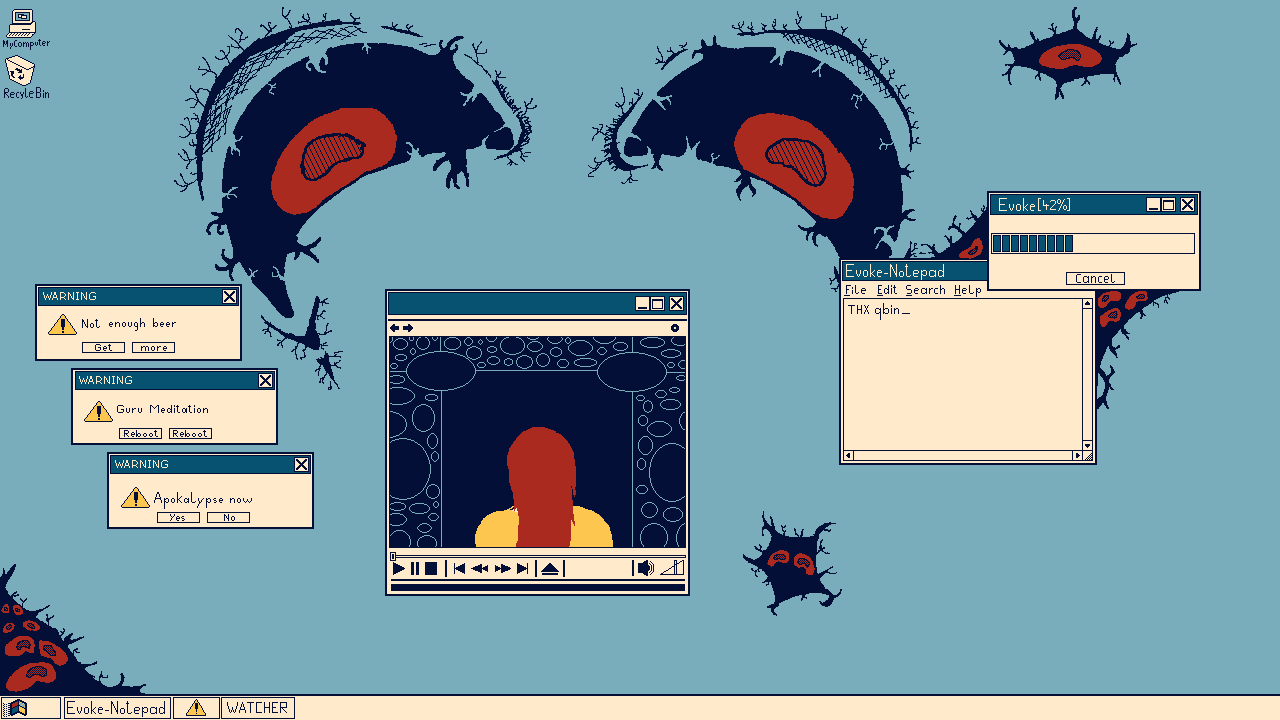Open the Recycle Bin desktop icon

pyautogui.click(x=22, y=75)
